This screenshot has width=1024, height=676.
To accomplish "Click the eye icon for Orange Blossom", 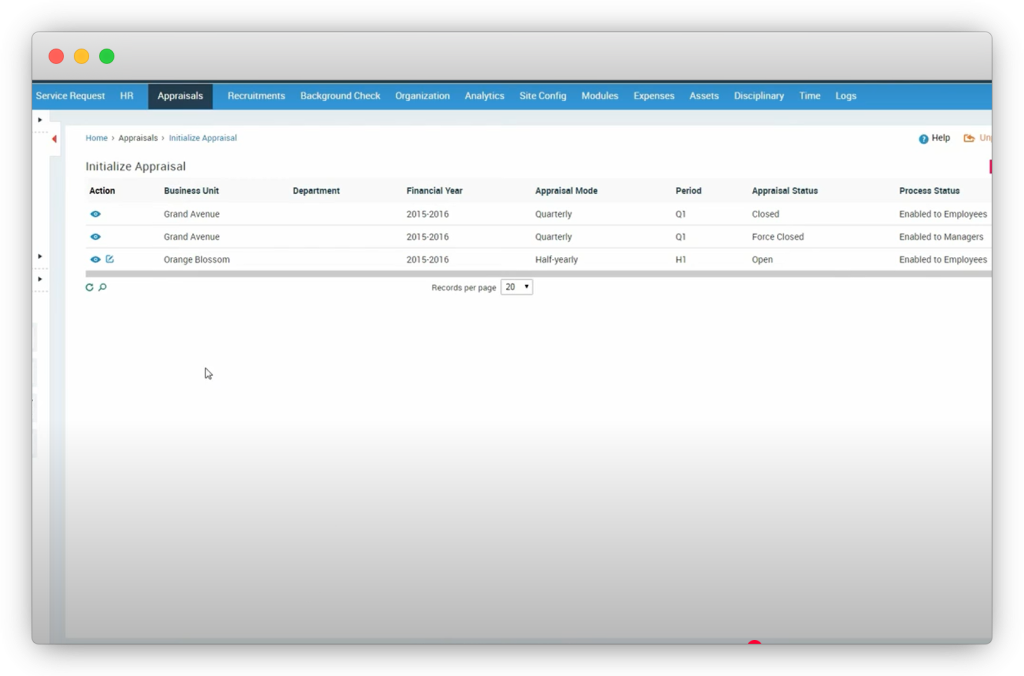I will (x=96, y=260).
